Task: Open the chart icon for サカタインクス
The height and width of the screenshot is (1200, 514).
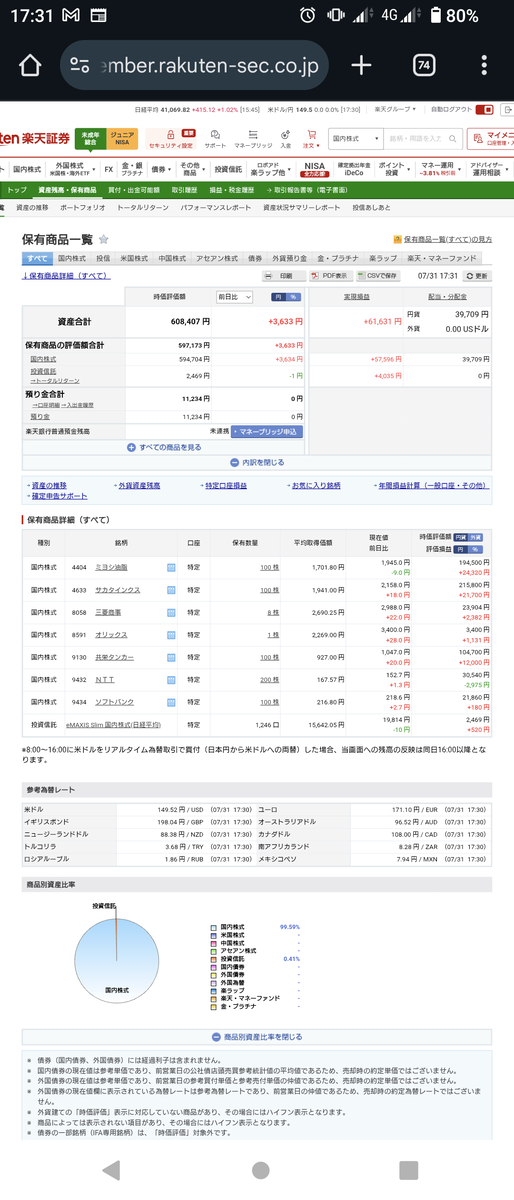Action: (171, 590)
